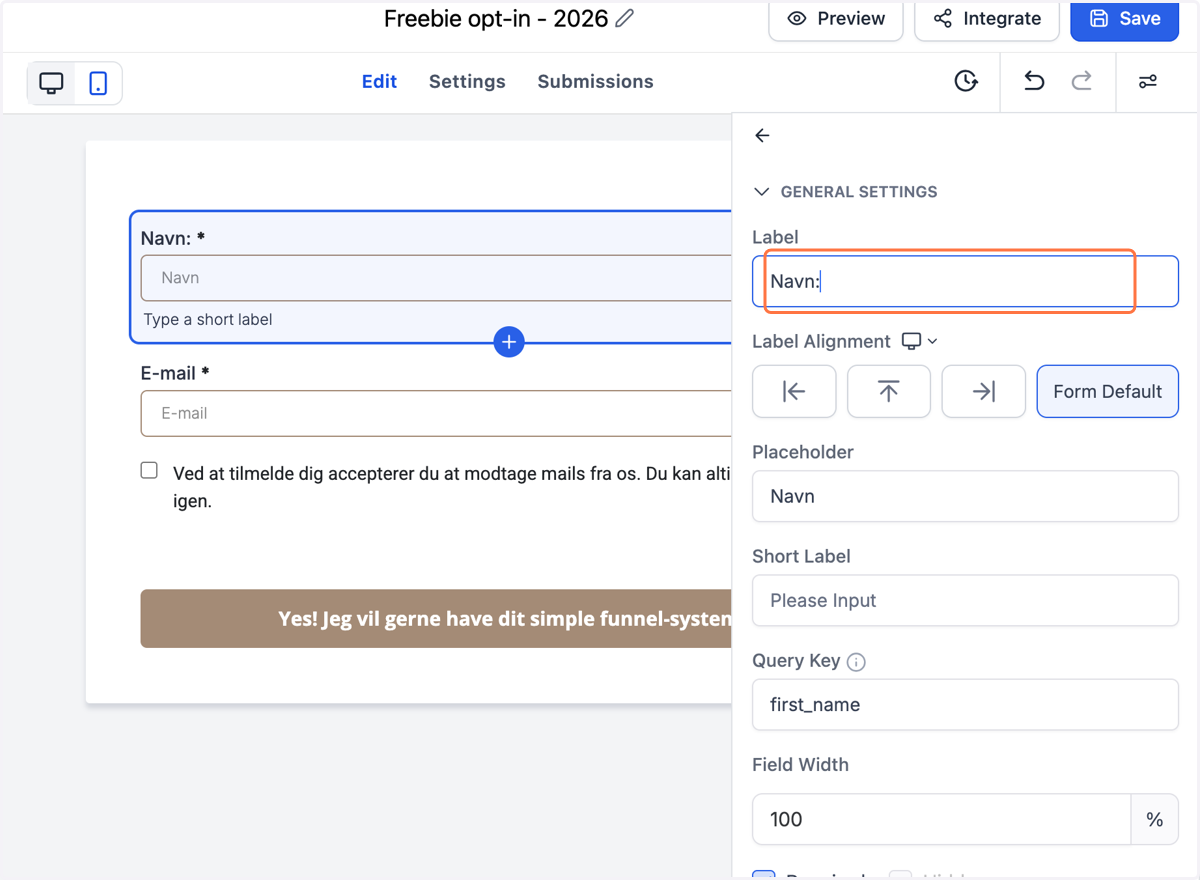Click the brown funnel-system submit button
The image size is (1200, 880).
coord(436,619)
